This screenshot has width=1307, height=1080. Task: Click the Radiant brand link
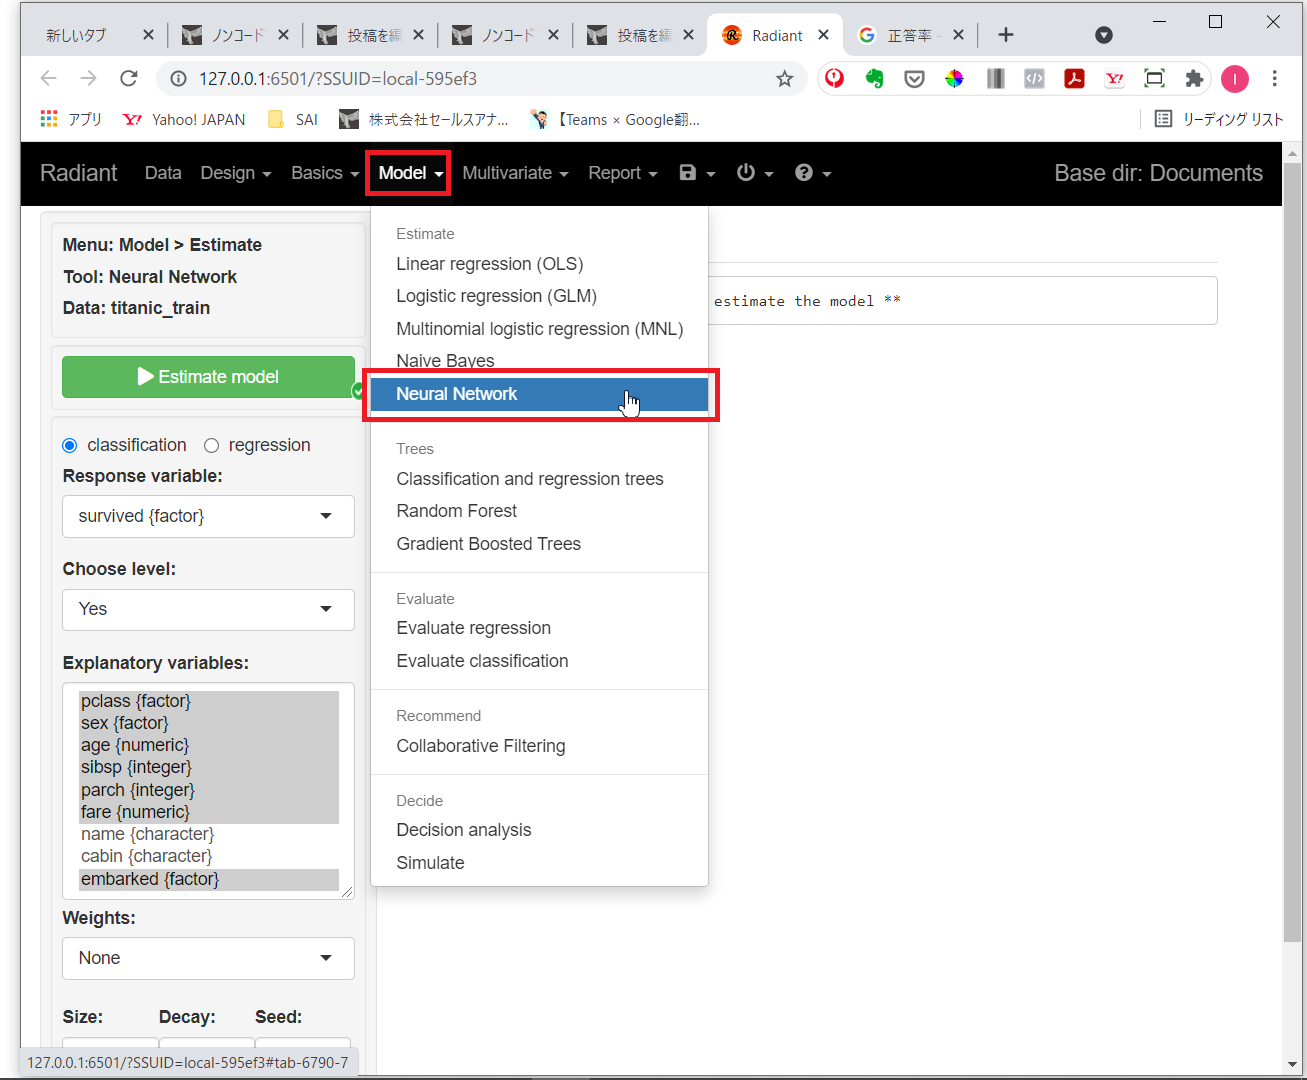click(x=79, y=173)
